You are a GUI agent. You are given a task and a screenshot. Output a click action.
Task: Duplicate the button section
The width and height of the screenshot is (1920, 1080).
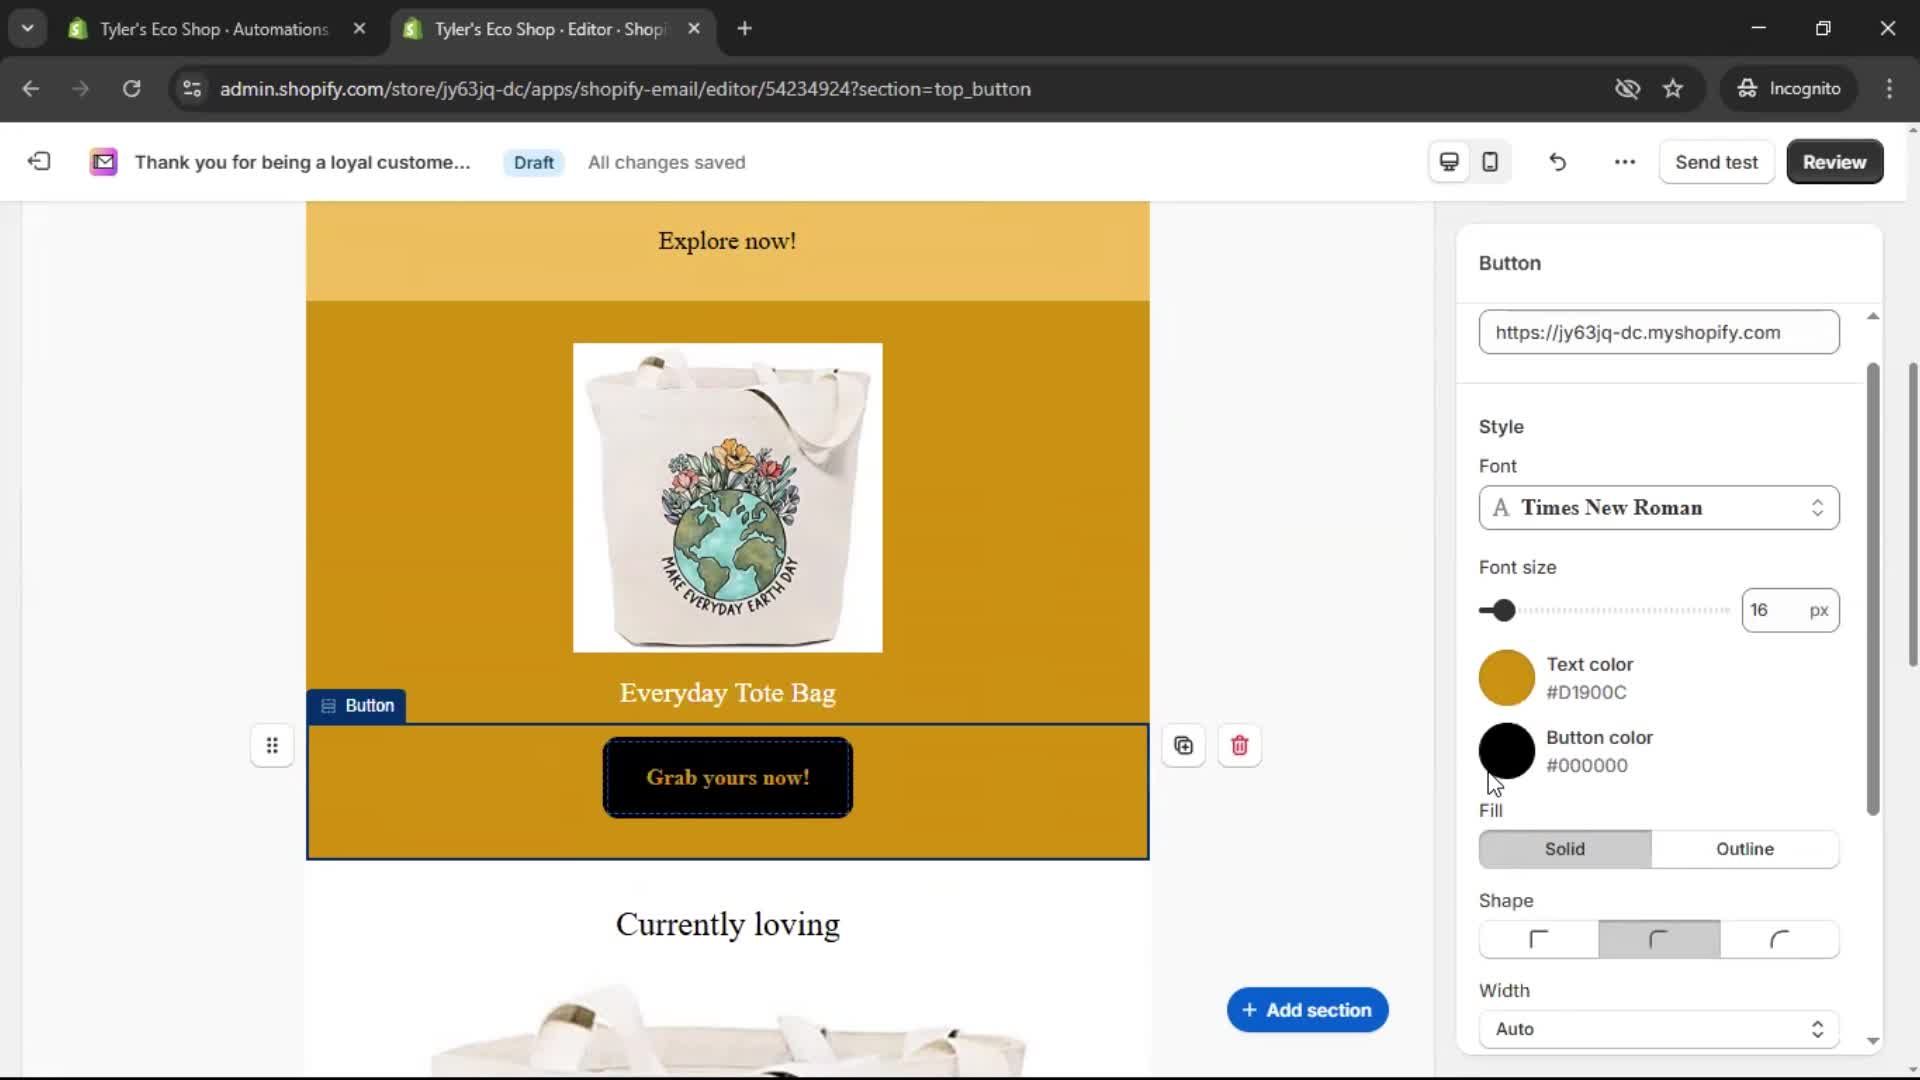[1183, 745]
